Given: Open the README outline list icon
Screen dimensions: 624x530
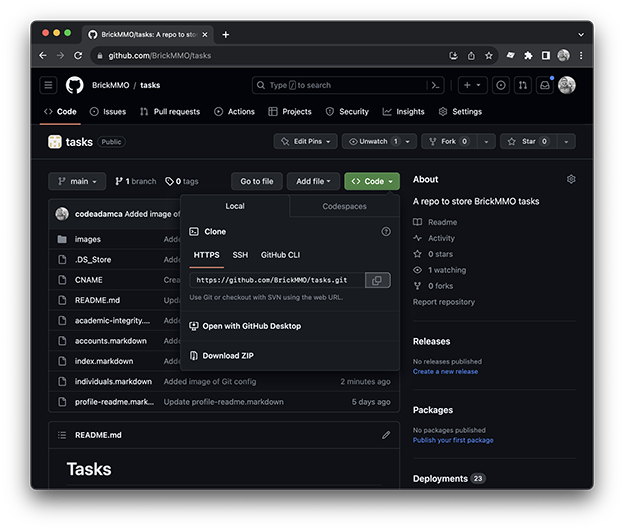Looking at the screenshot, I should (x=62, y=435).
